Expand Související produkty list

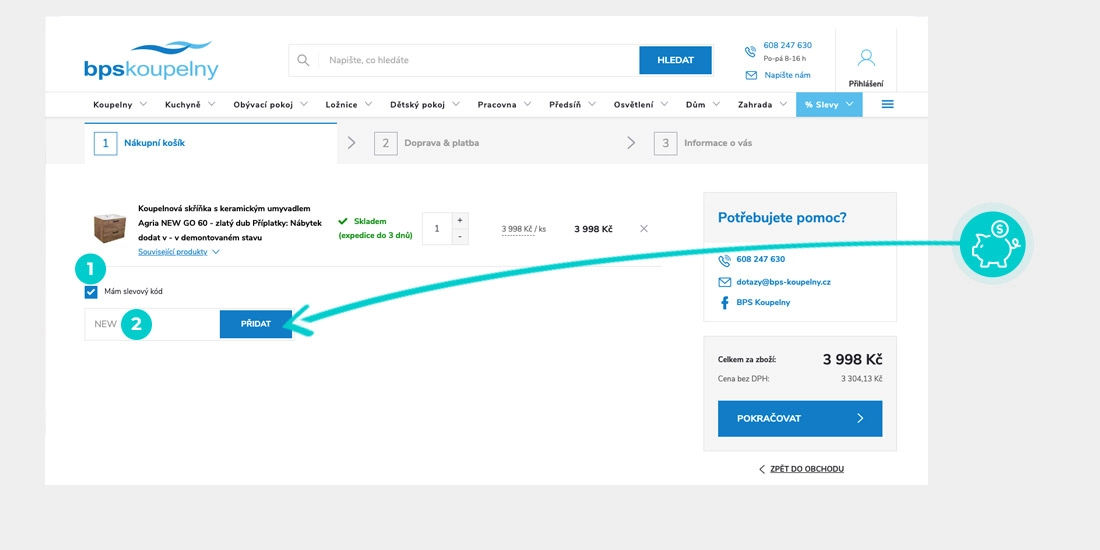179,252
